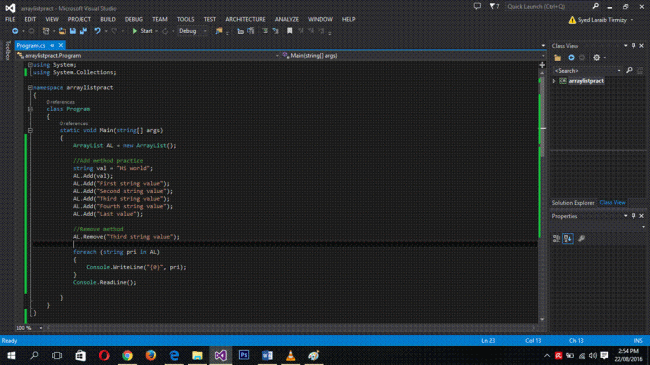The width and height of the screenshot is (650, 365).
Task: Click the editor scroll down arrow
Action: tap(542, 319)
